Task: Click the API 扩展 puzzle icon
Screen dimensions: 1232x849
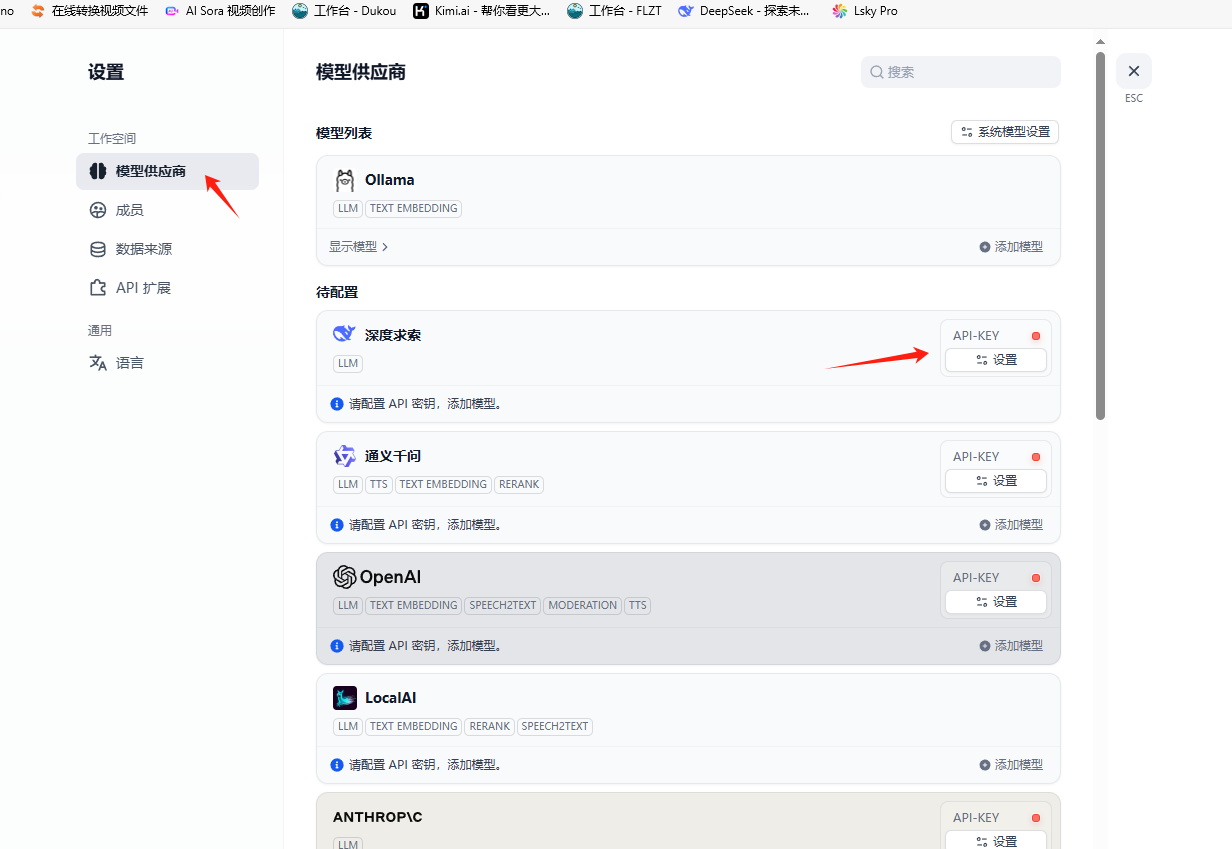Action: tap(98, 288)
